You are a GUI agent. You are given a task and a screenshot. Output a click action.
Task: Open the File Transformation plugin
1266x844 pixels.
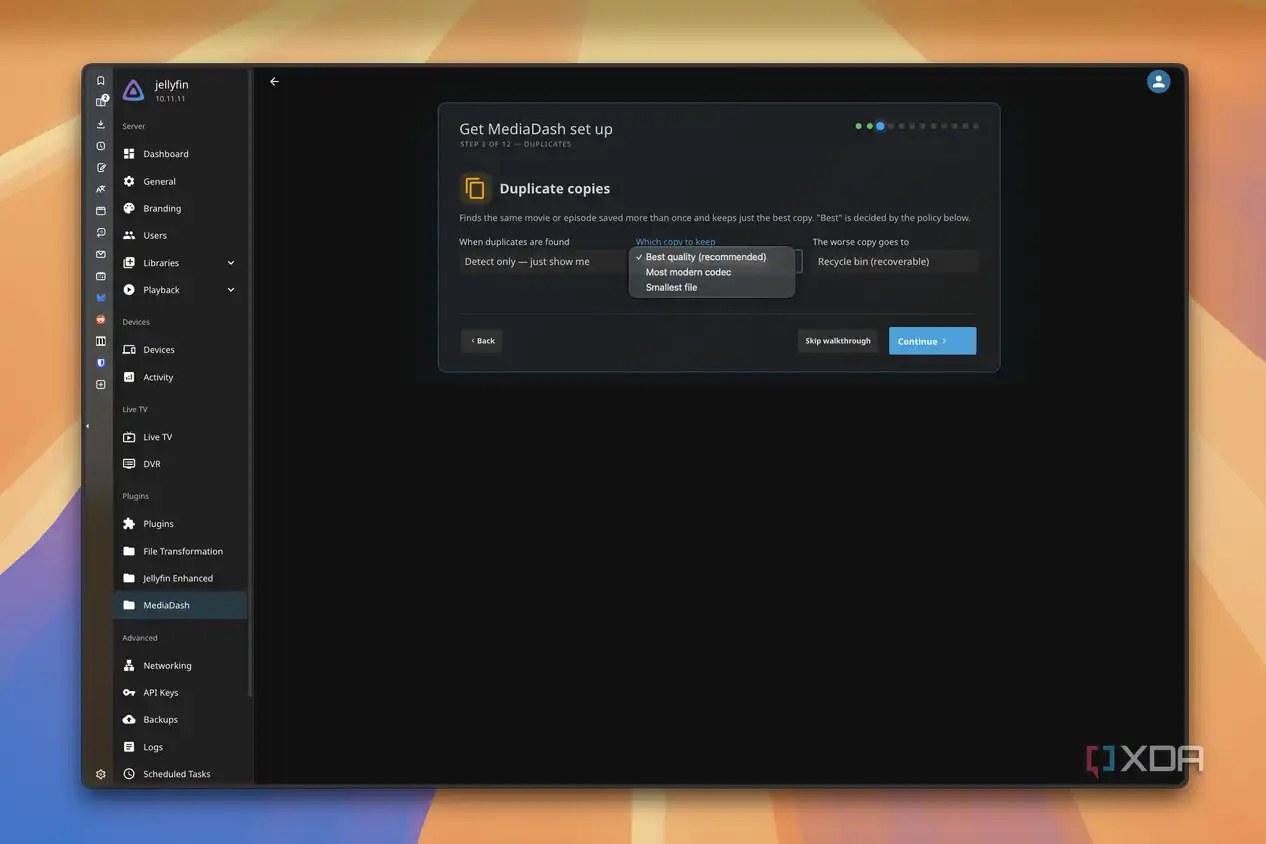(180, 551)
